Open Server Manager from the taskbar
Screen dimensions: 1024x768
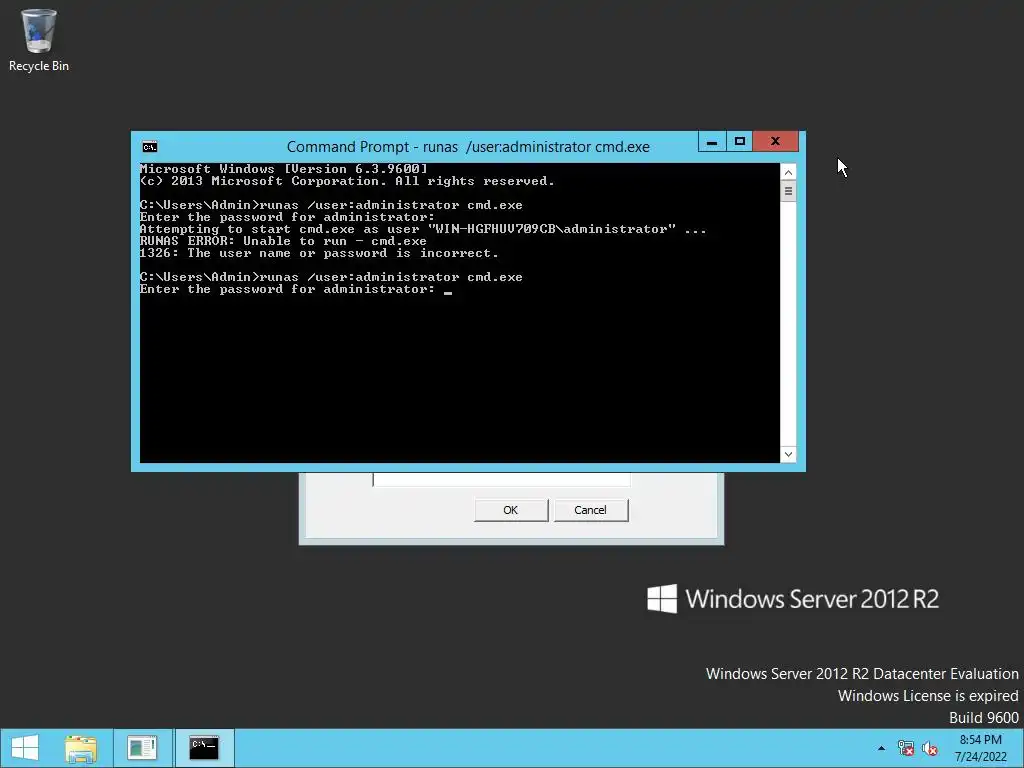tap(142, 748)
